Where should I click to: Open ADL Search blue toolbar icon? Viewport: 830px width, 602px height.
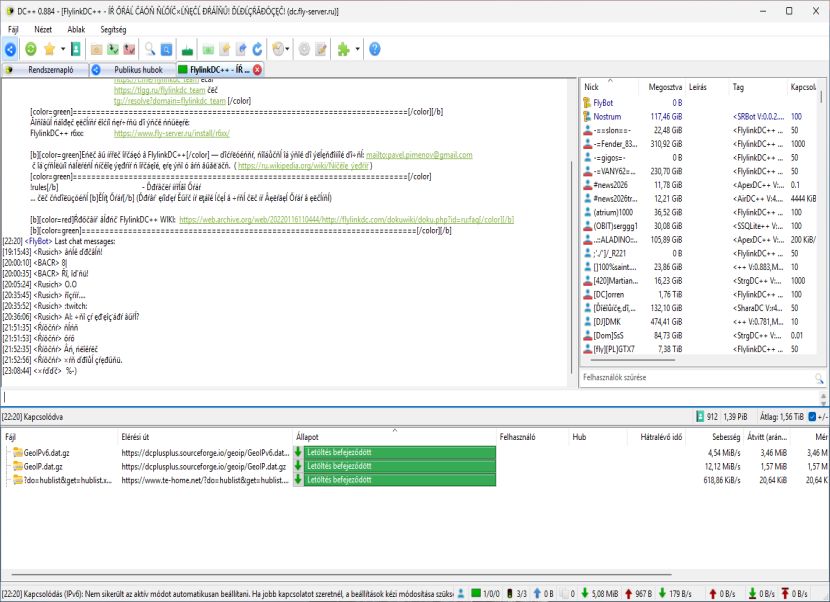click(166, 49)
